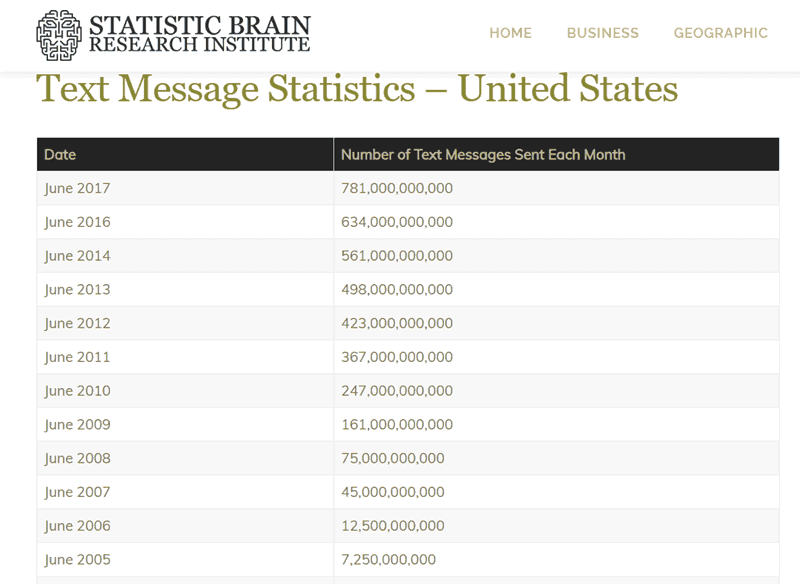Open the BUSINESS menu item
The height and width of the screenshot is (584, 800).
pyautogui.click(x=603, y=33)
